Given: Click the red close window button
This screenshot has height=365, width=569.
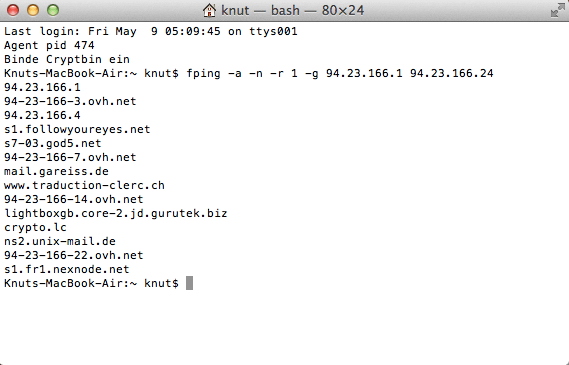Looking at the screenshot, I should pos(13,10).
